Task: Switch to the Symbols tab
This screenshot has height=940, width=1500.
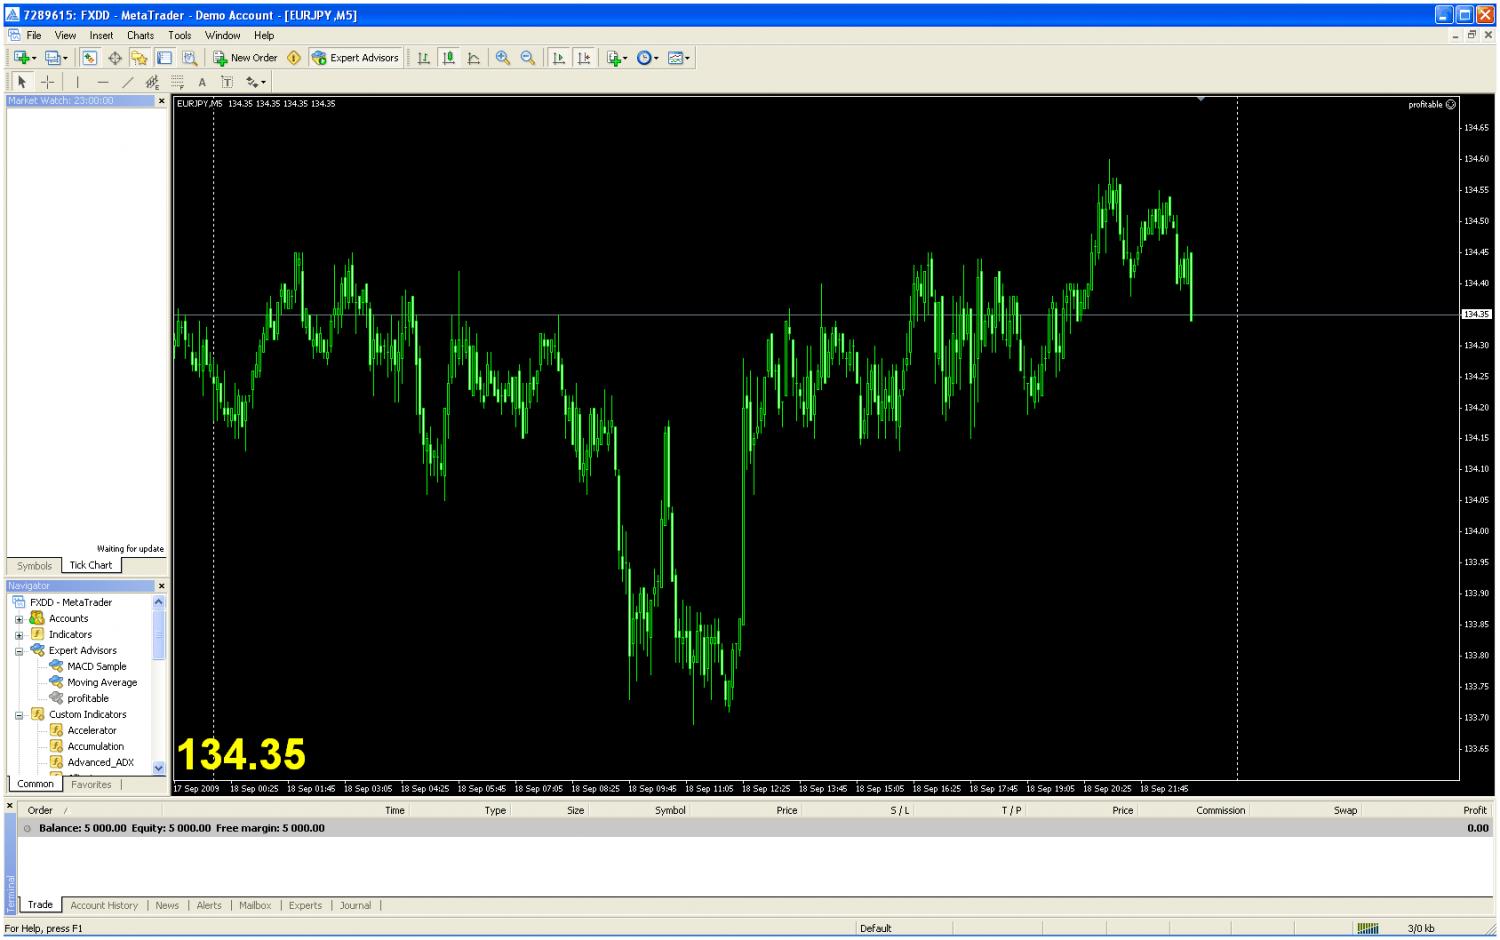Action: (x=34, y=565)
